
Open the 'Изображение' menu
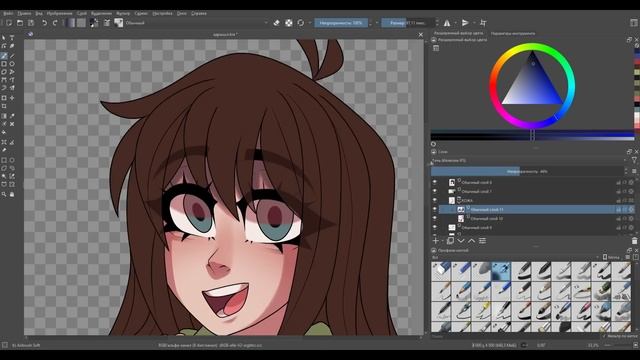[60, 13]
